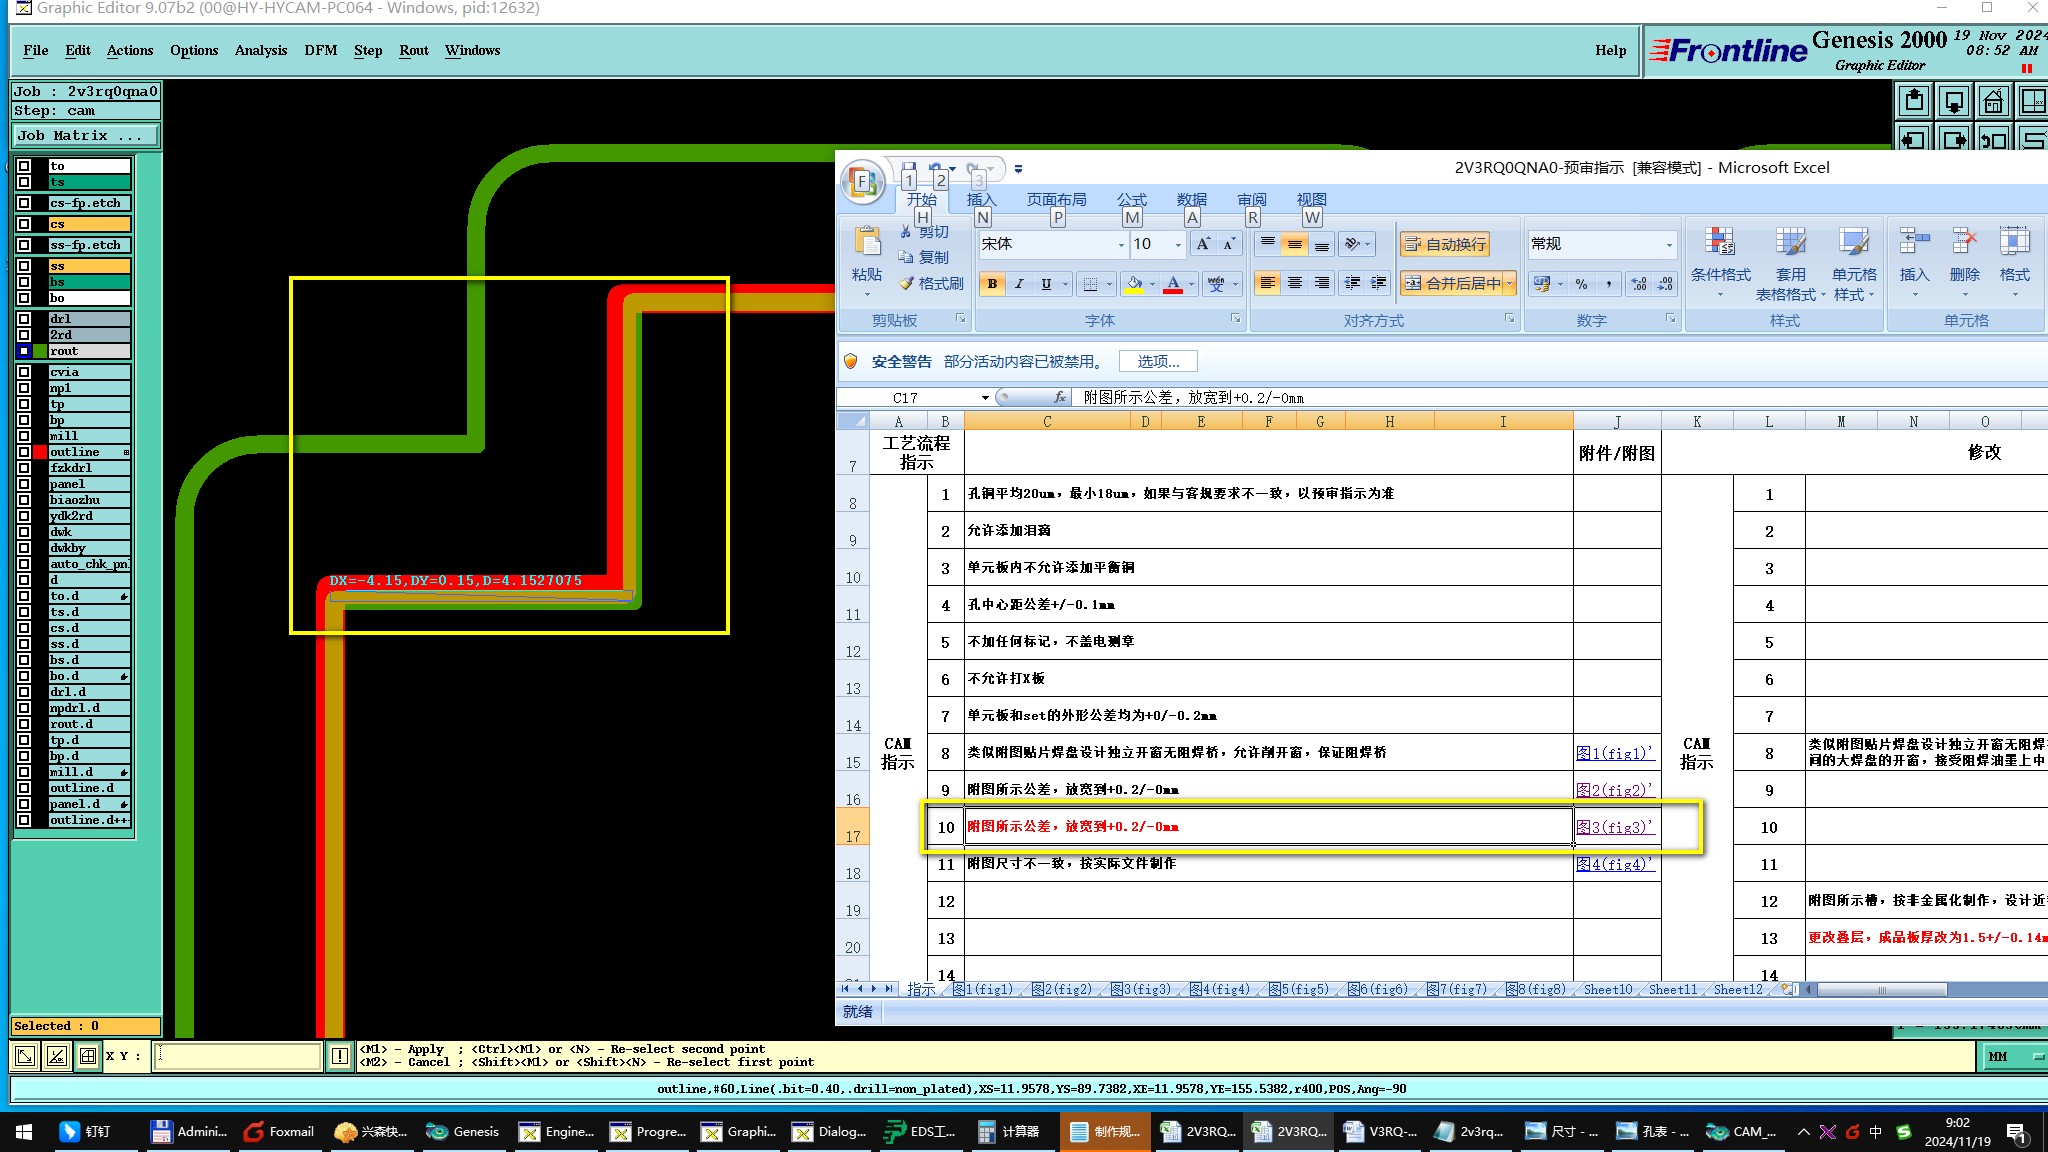Image resolution: width=2048 pixels, height=1152 pixels.
Task: Click the Excel Office button
Action: tap(863, 181)
